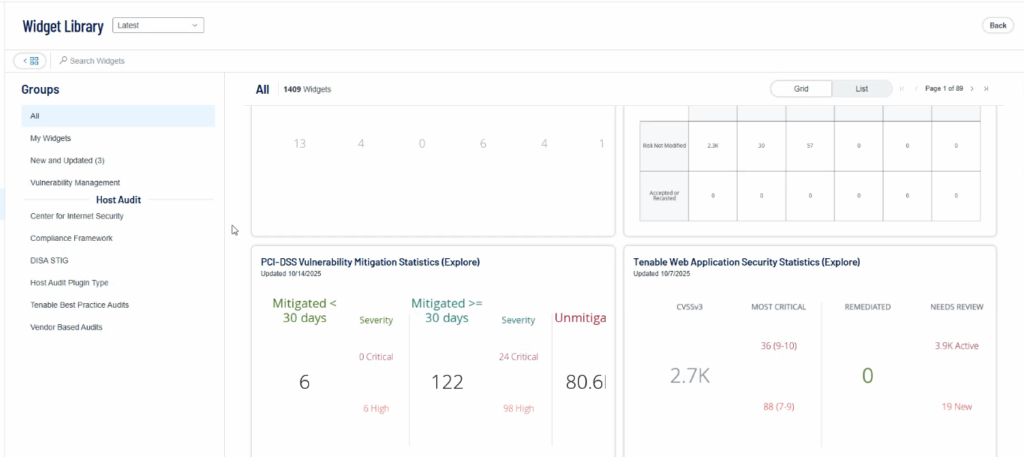Open Tenable Web Application Security Statistics widget

click(x=746, y=262)
